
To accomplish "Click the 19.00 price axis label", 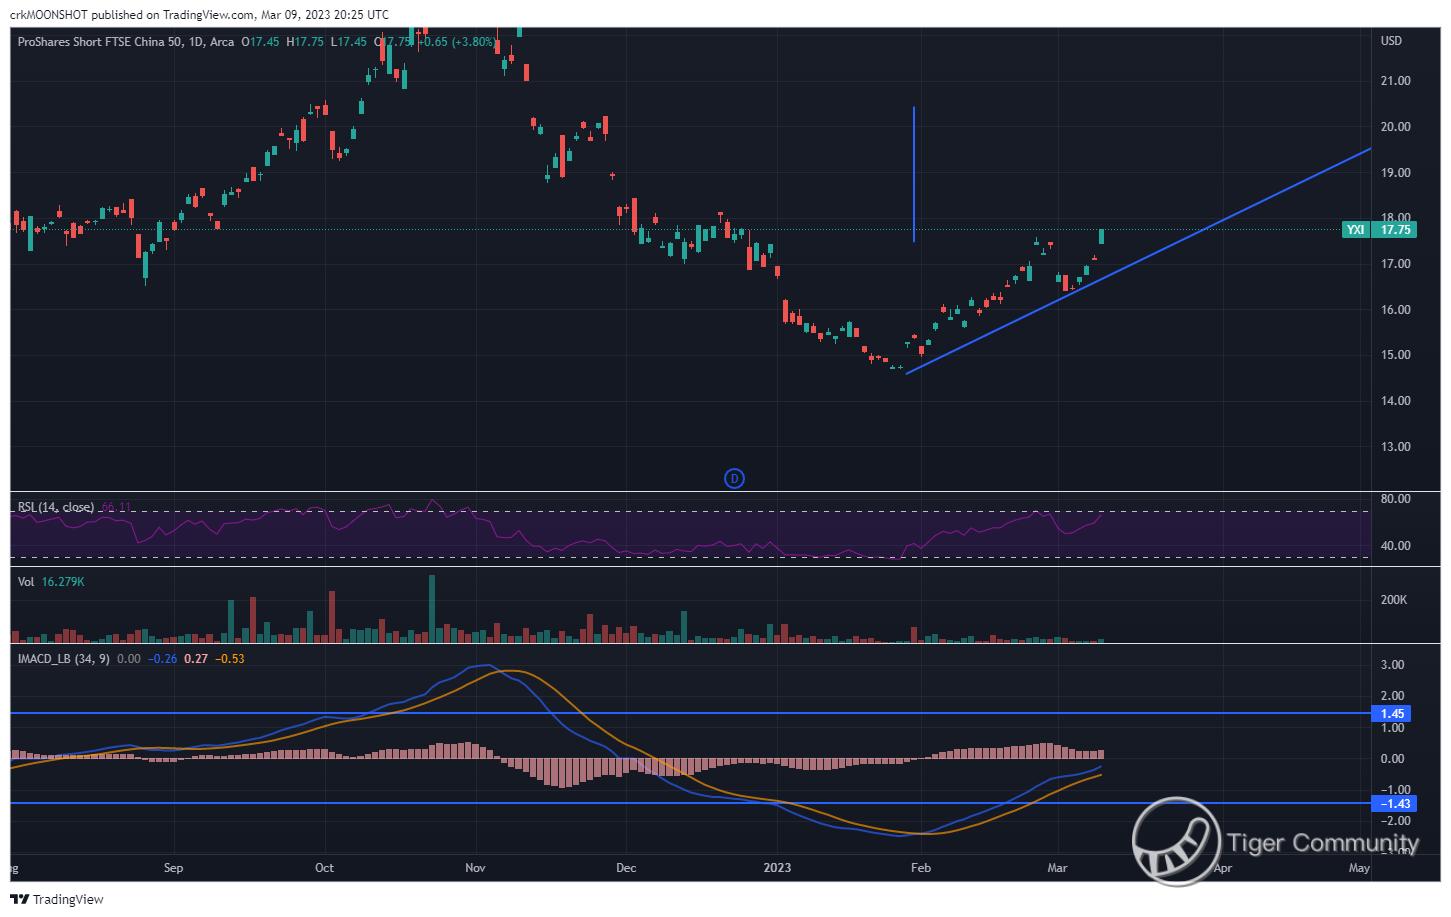I will point(1395,173).
